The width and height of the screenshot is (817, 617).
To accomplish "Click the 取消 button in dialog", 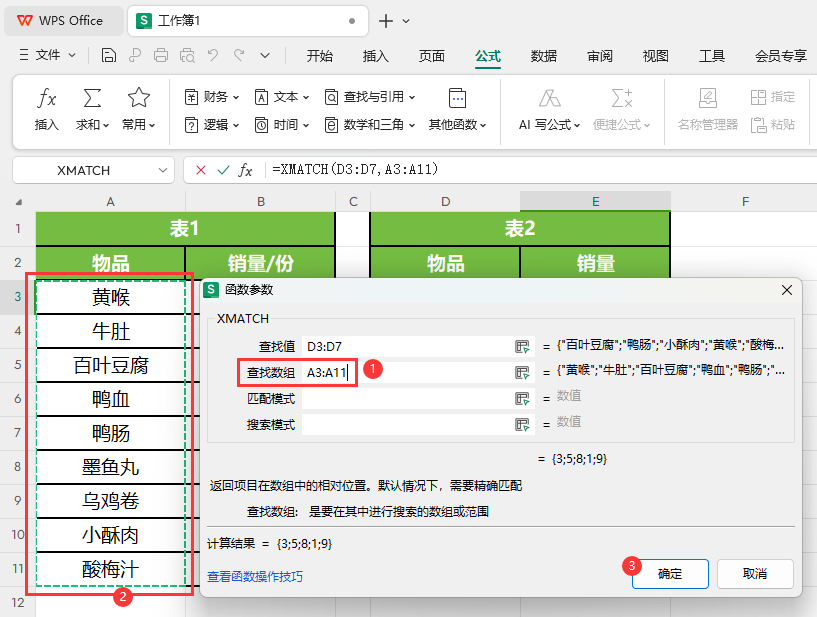I will click(x=755, y=574).
